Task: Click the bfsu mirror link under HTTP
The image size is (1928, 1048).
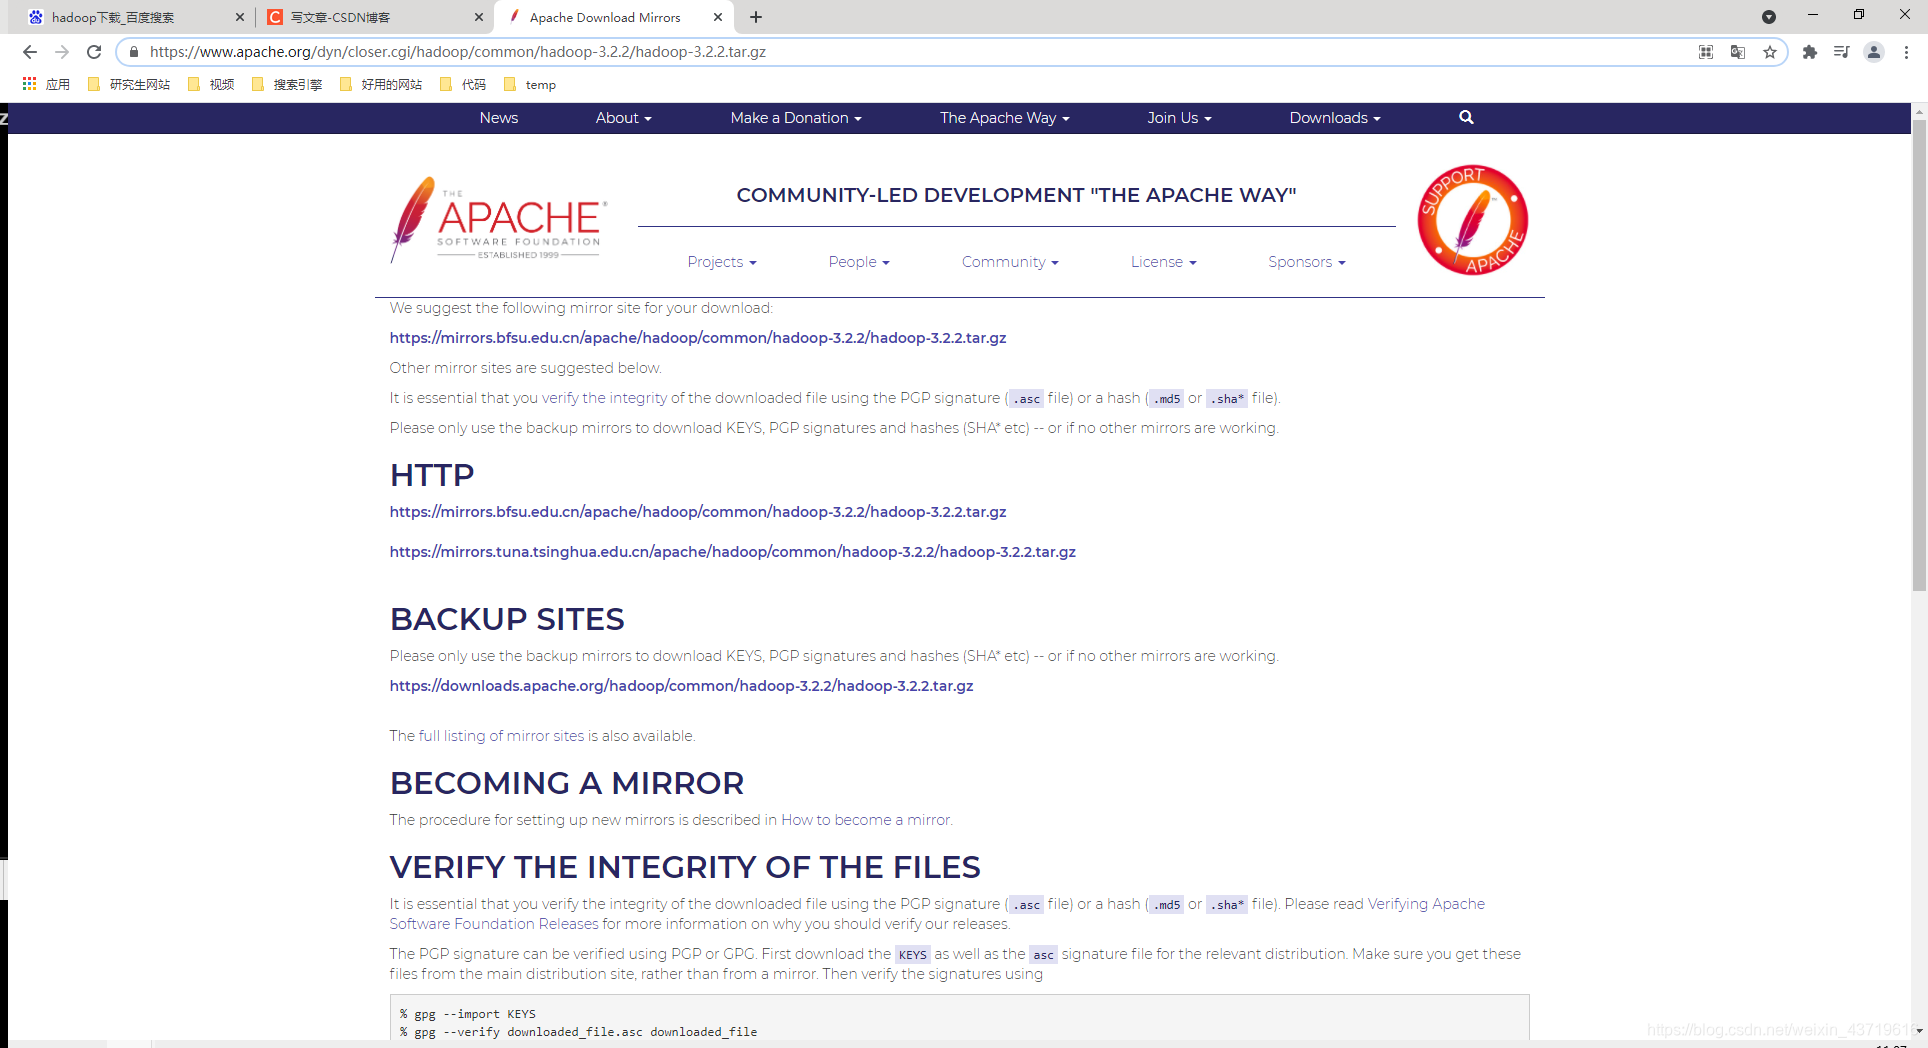Action: [698, 512]
